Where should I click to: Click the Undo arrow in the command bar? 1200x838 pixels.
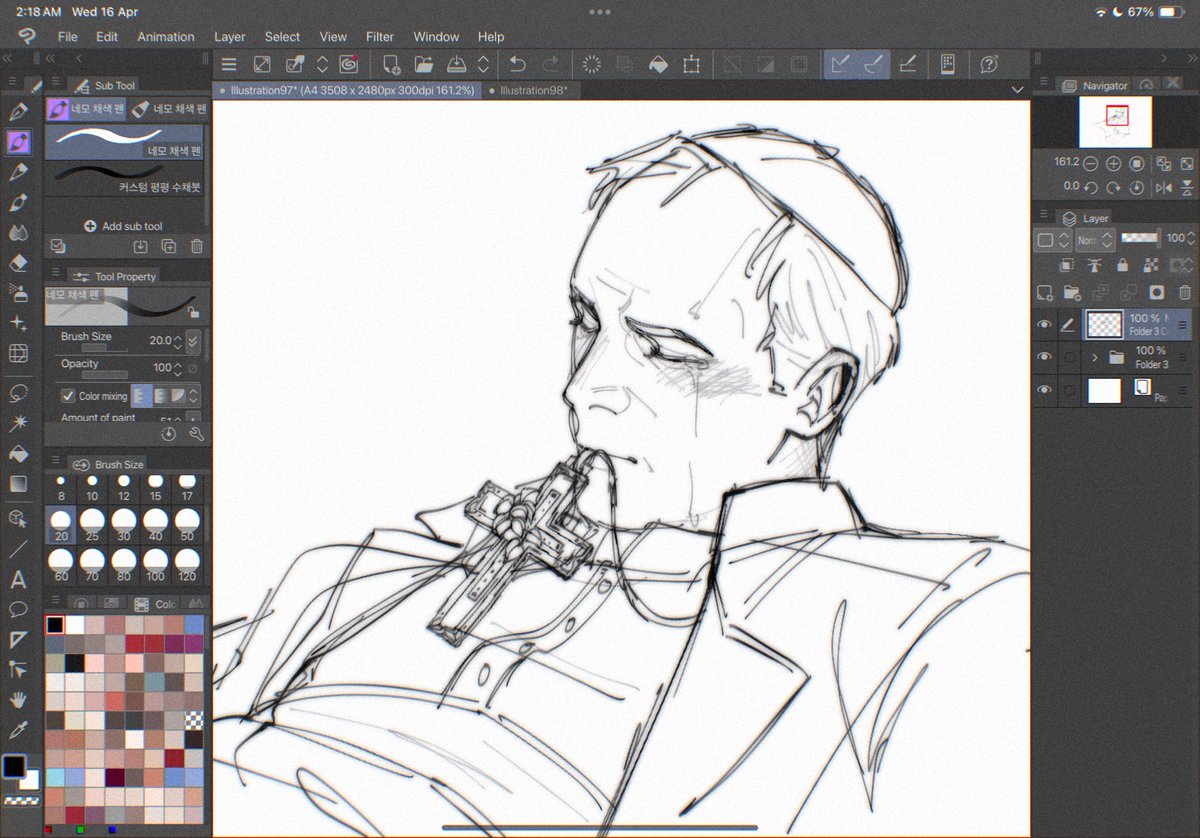point(517,64)
